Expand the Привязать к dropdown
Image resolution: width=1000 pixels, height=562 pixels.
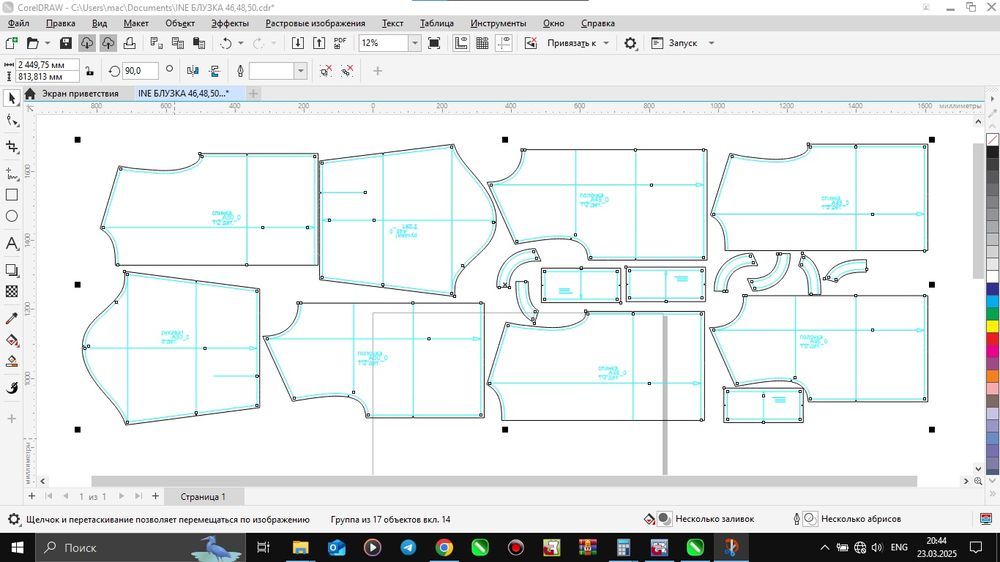click(x=606, y=43)
